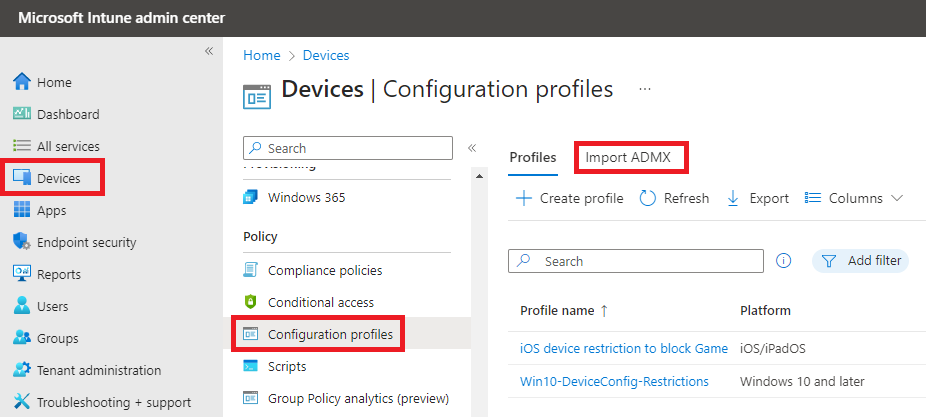926x417 pixels.
Task: Click the Create profile button
Action: (x=569, y=198)
